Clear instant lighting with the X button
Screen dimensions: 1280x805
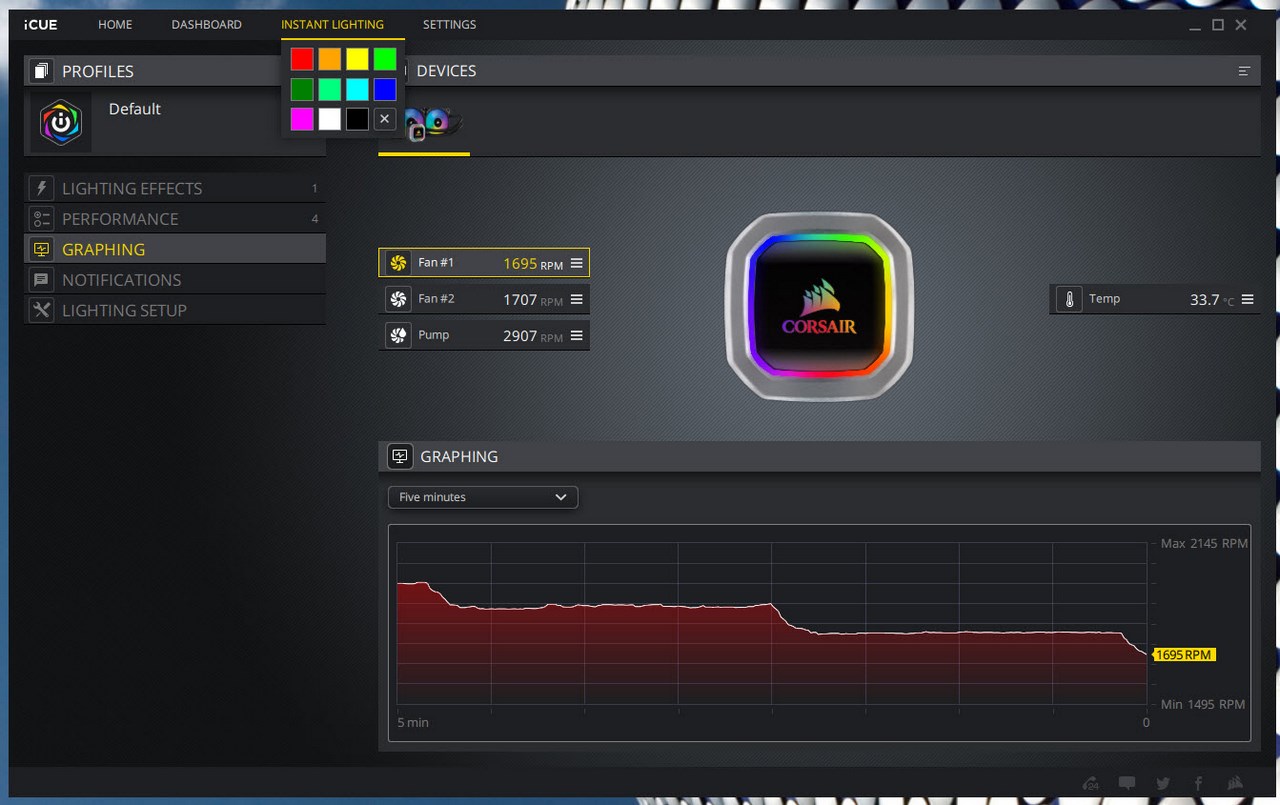[385, 120]
